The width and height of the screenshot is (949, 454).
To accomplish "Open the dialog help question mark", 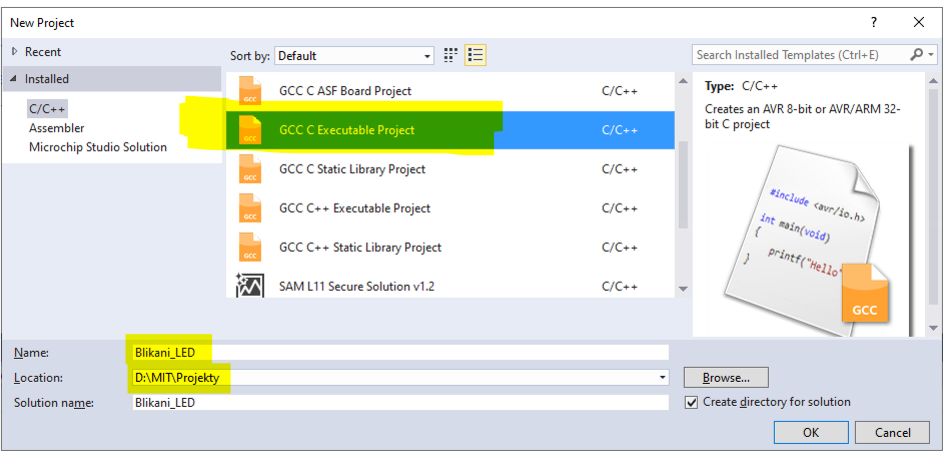I will (873, 22).
